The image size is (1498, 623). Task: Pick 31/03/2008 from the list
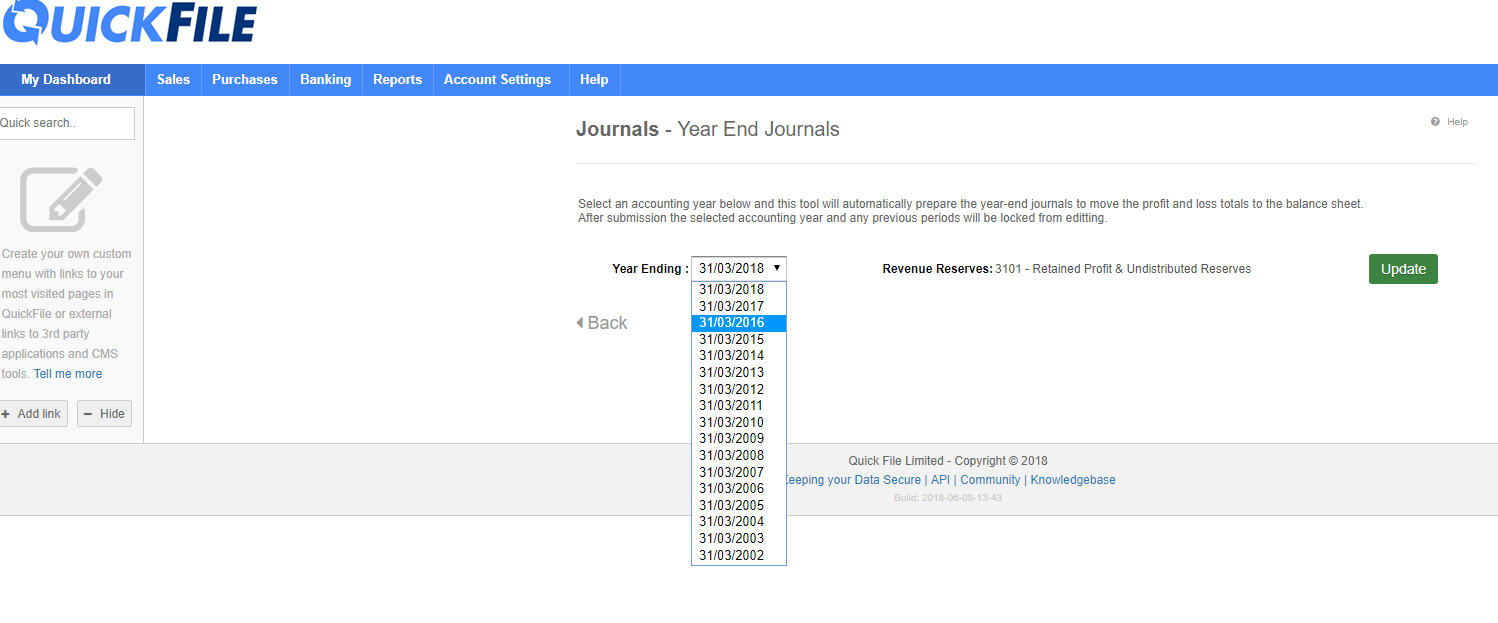point(739,456)
